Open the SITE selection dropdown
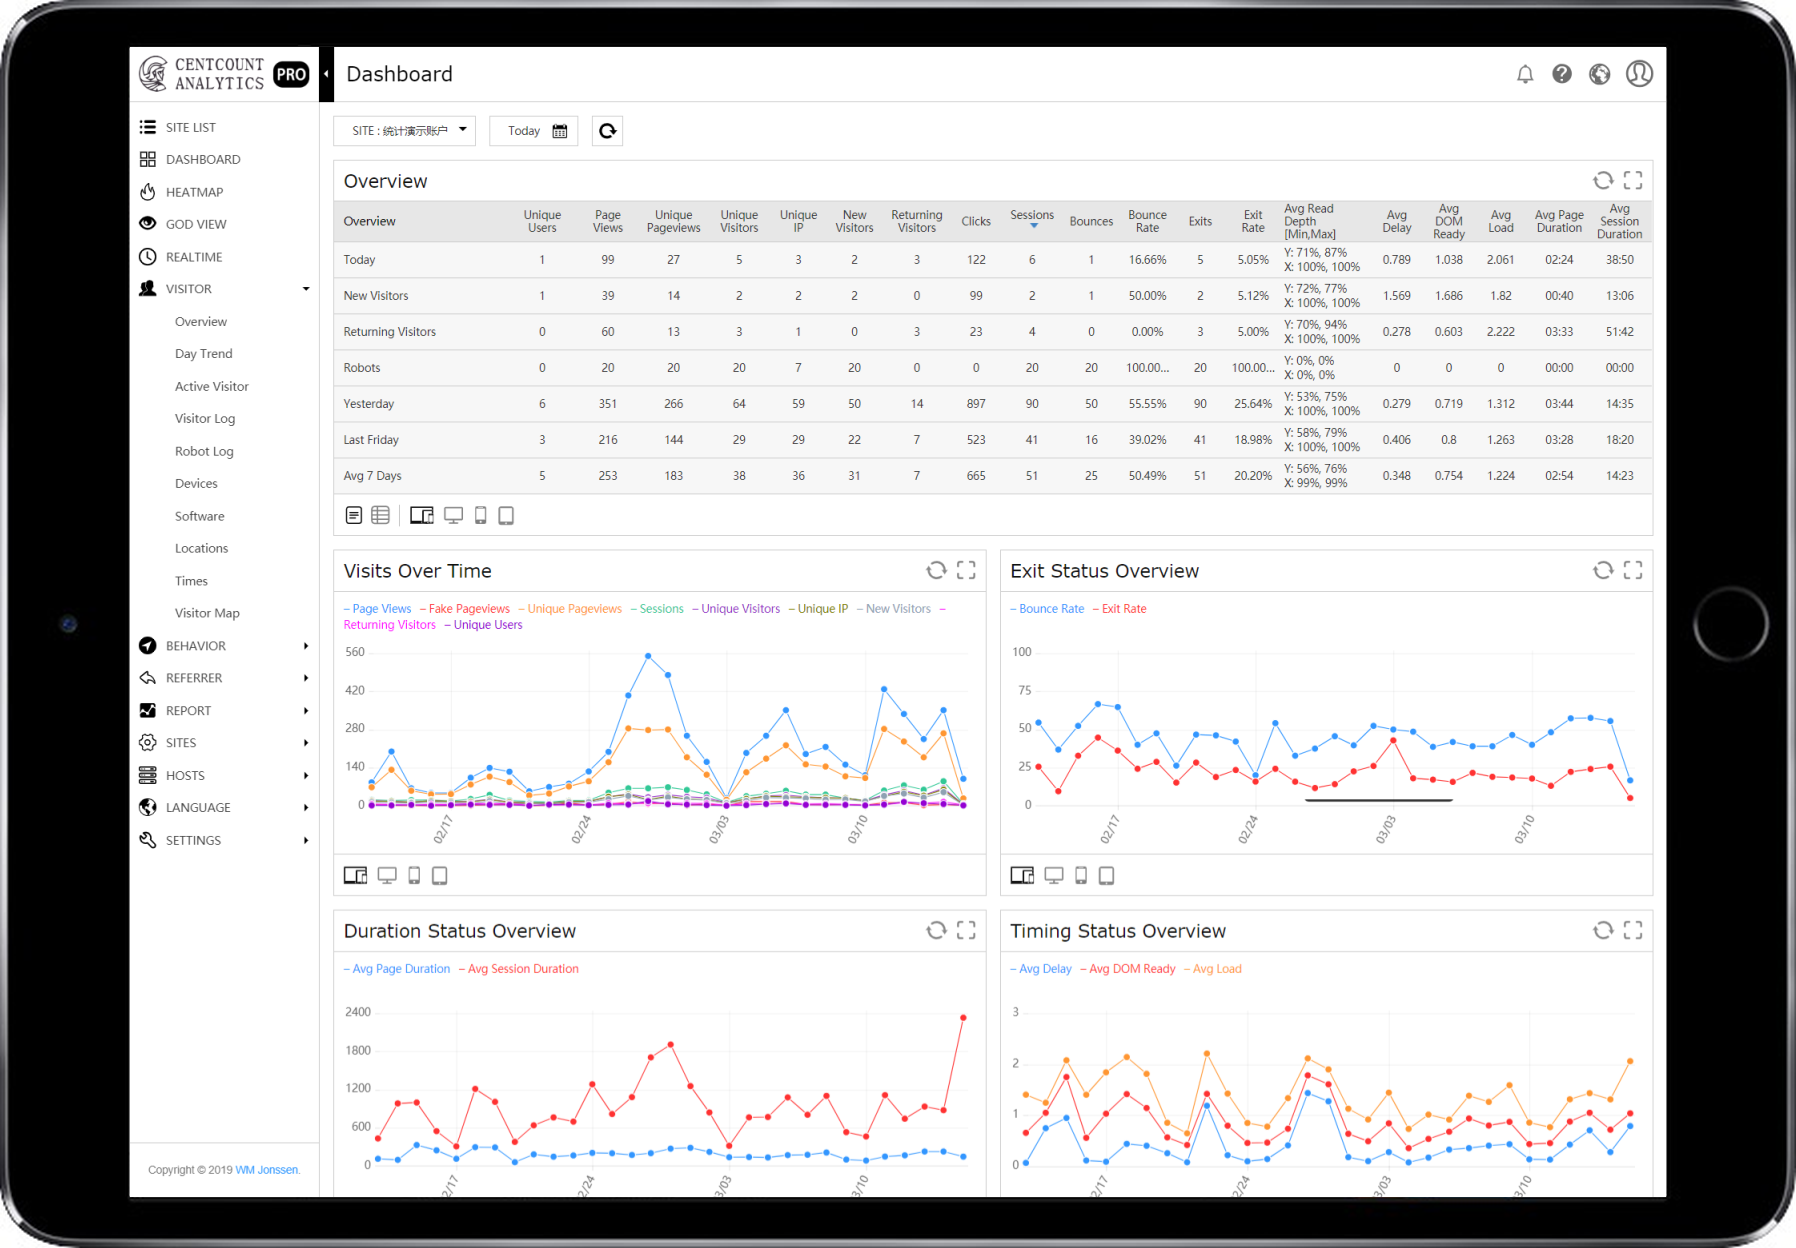1796x1248 pixels. tap(404, 130)
